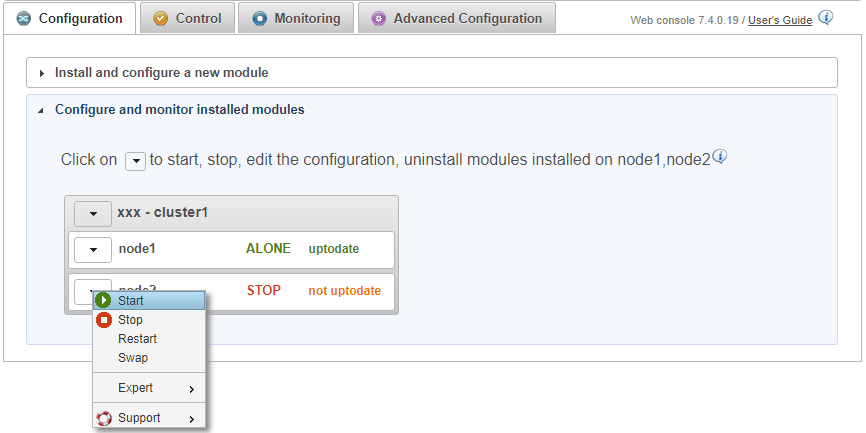The height and width of the screenshot is (433, 866).
Task: Click the Advanced Configuration gear icon
Action: coord(379,19)
